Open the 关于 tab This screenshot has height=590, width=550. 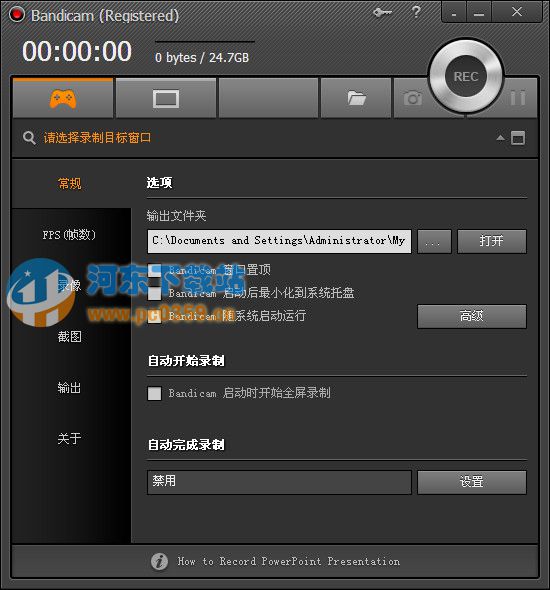click(x=69, y=438)
